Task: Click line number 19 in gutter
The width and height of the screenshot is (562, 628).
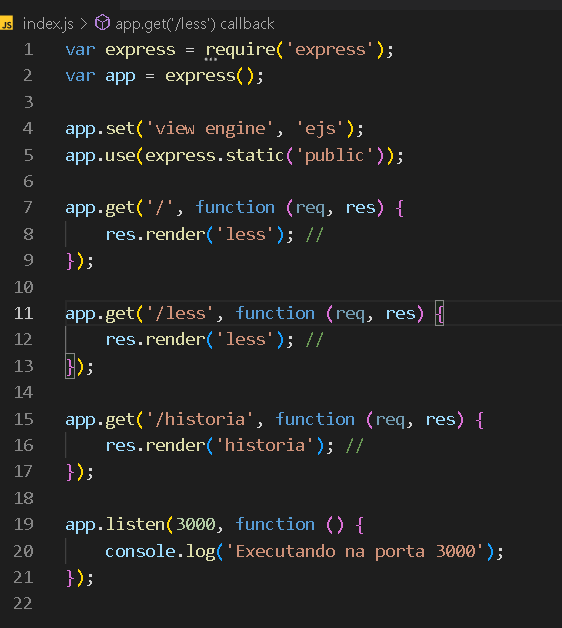Action: pos(24,524)
